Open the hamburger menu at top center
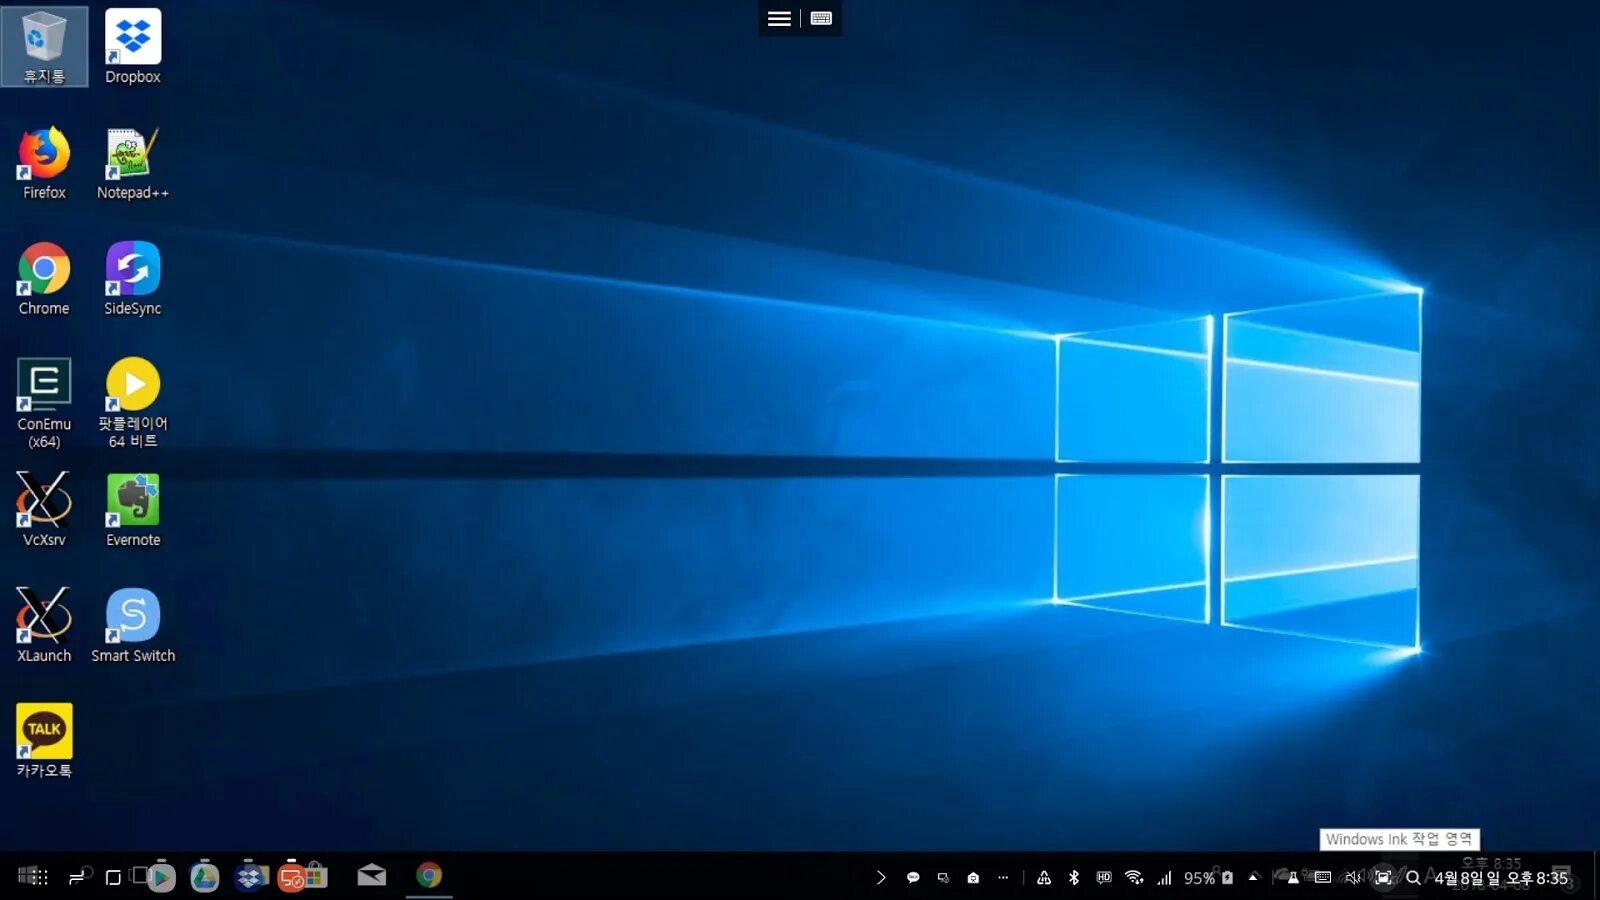Screen dimensions: 1600x900 [x=779, y=18]
